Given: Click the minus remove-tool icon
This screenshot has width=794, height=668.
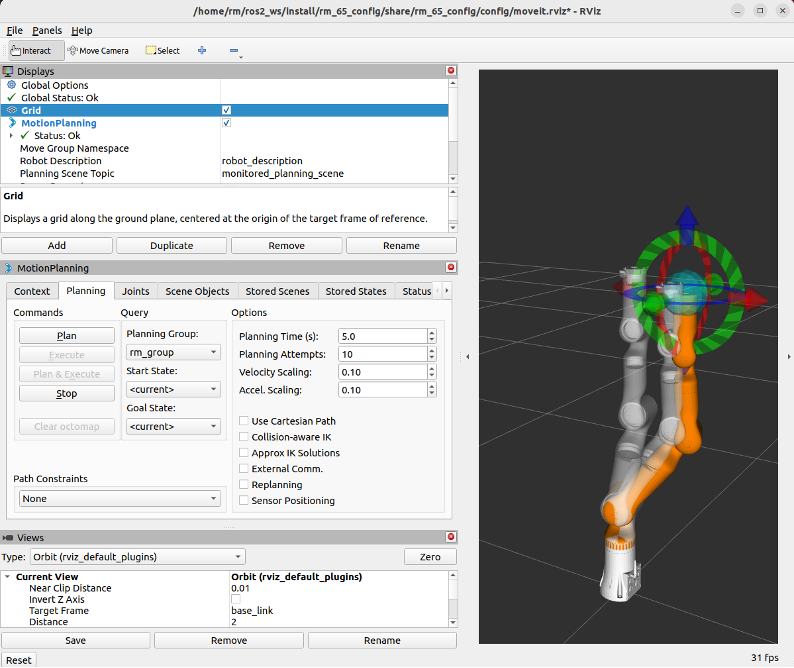Looking at the screenshot, I should point(234,50).
